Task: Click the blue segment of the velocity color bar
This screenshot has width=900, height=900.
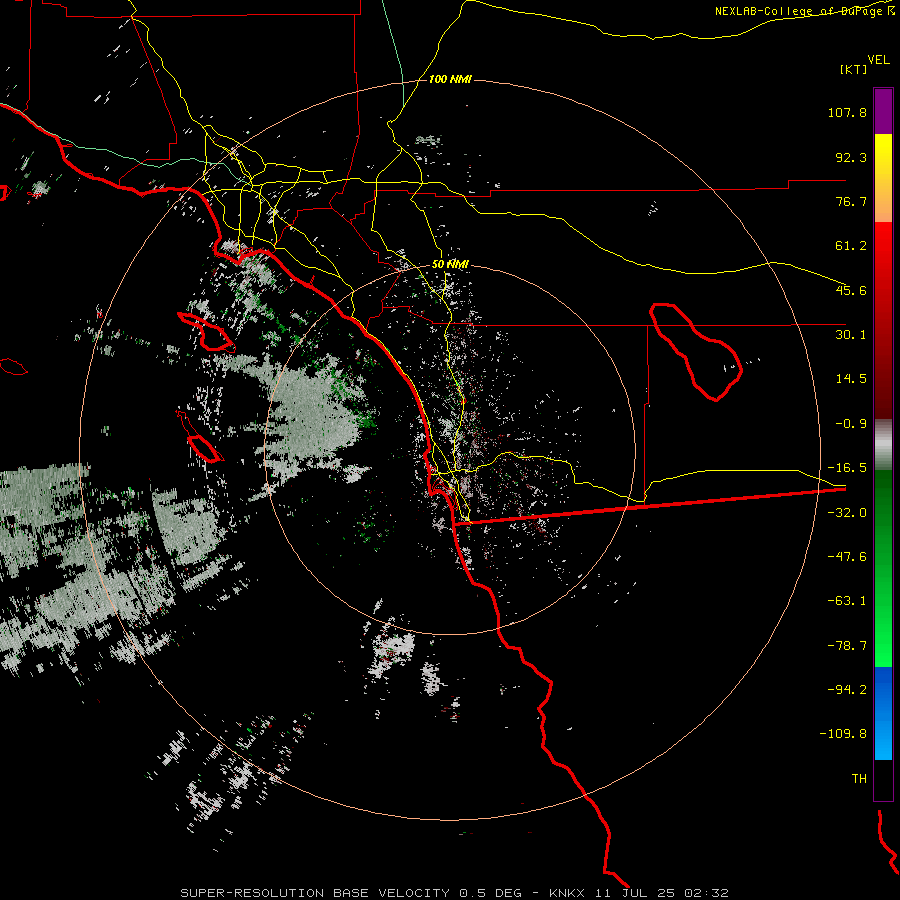Action: 883,713
